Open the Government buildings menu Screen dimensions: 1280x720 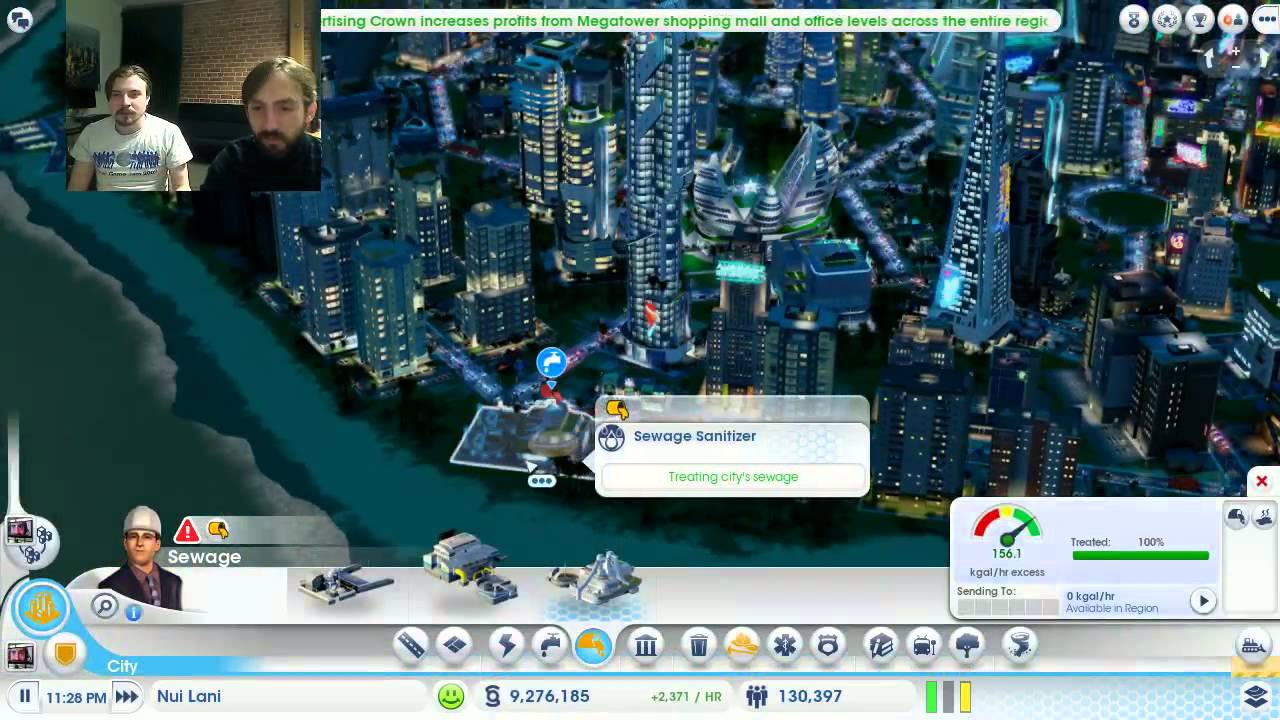click(x=646, y=645)
